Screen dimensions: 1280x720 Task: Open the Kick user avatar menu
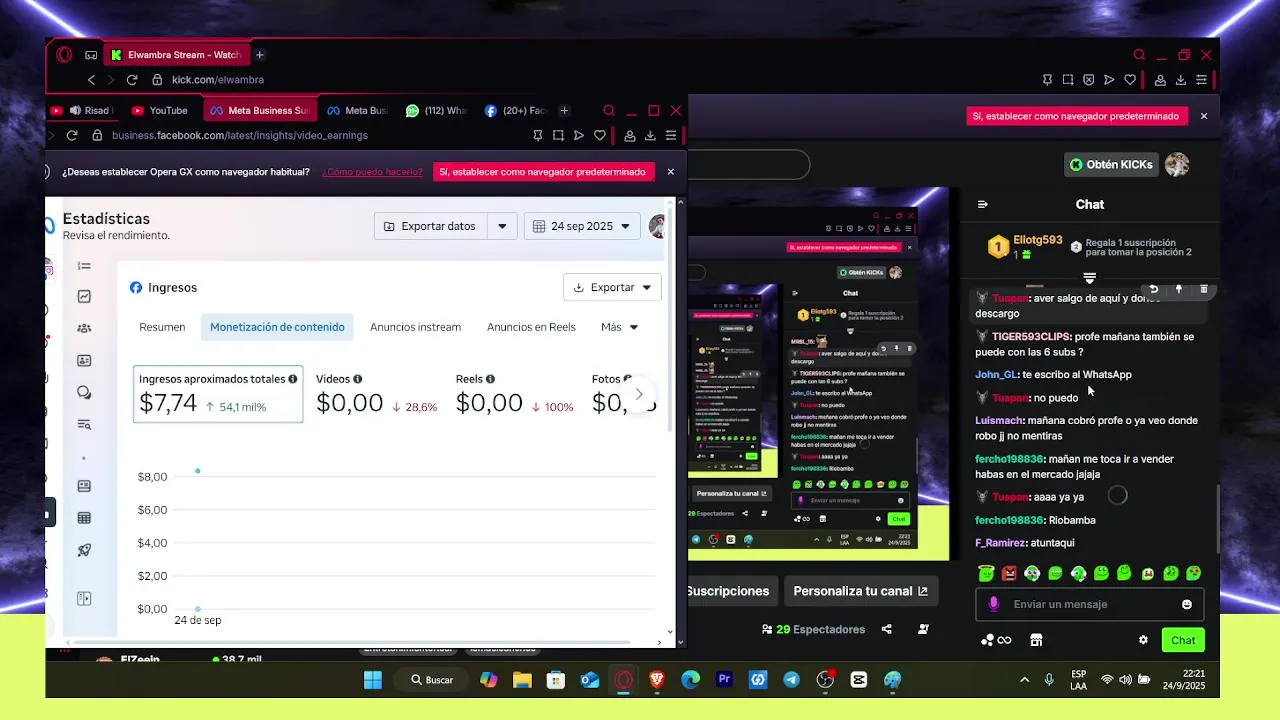click(x=1177, y=164)
